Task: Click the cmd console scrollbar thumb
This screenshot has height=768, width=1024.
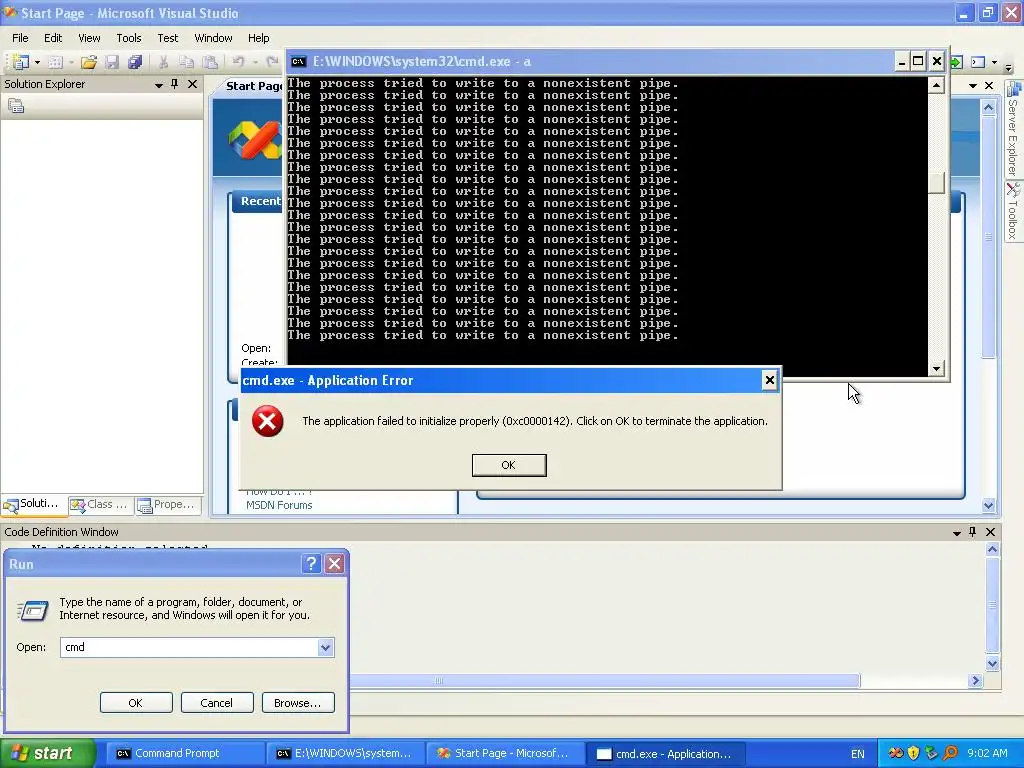Action: pos(936,183)
